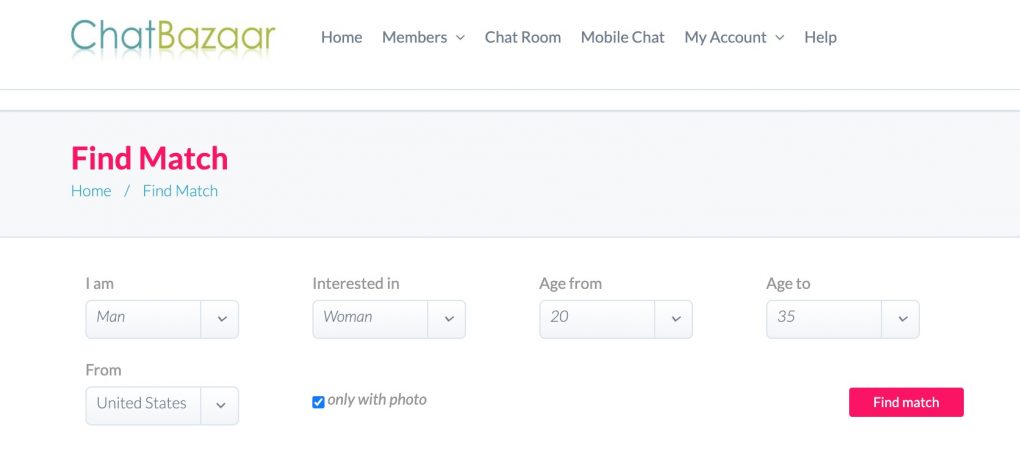Expand the My Account menu chevron
This screenshot has height=462, width=1020.
pos(780,38)
